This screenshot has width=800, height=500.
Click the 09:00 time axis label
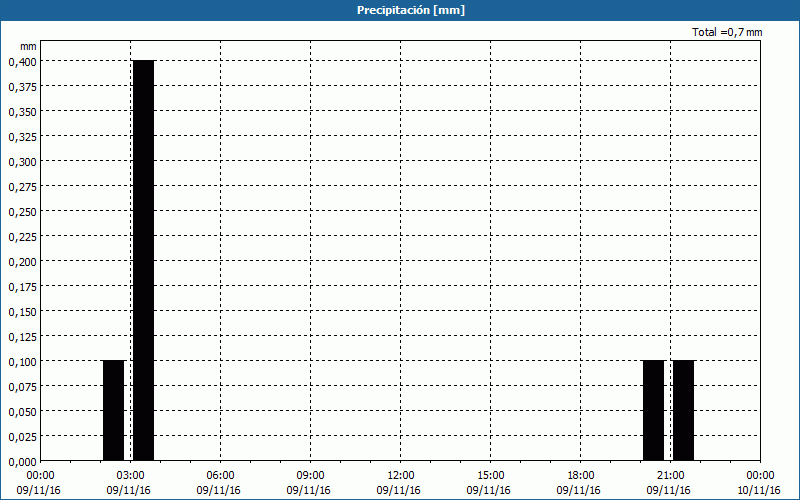click(310, 476)
